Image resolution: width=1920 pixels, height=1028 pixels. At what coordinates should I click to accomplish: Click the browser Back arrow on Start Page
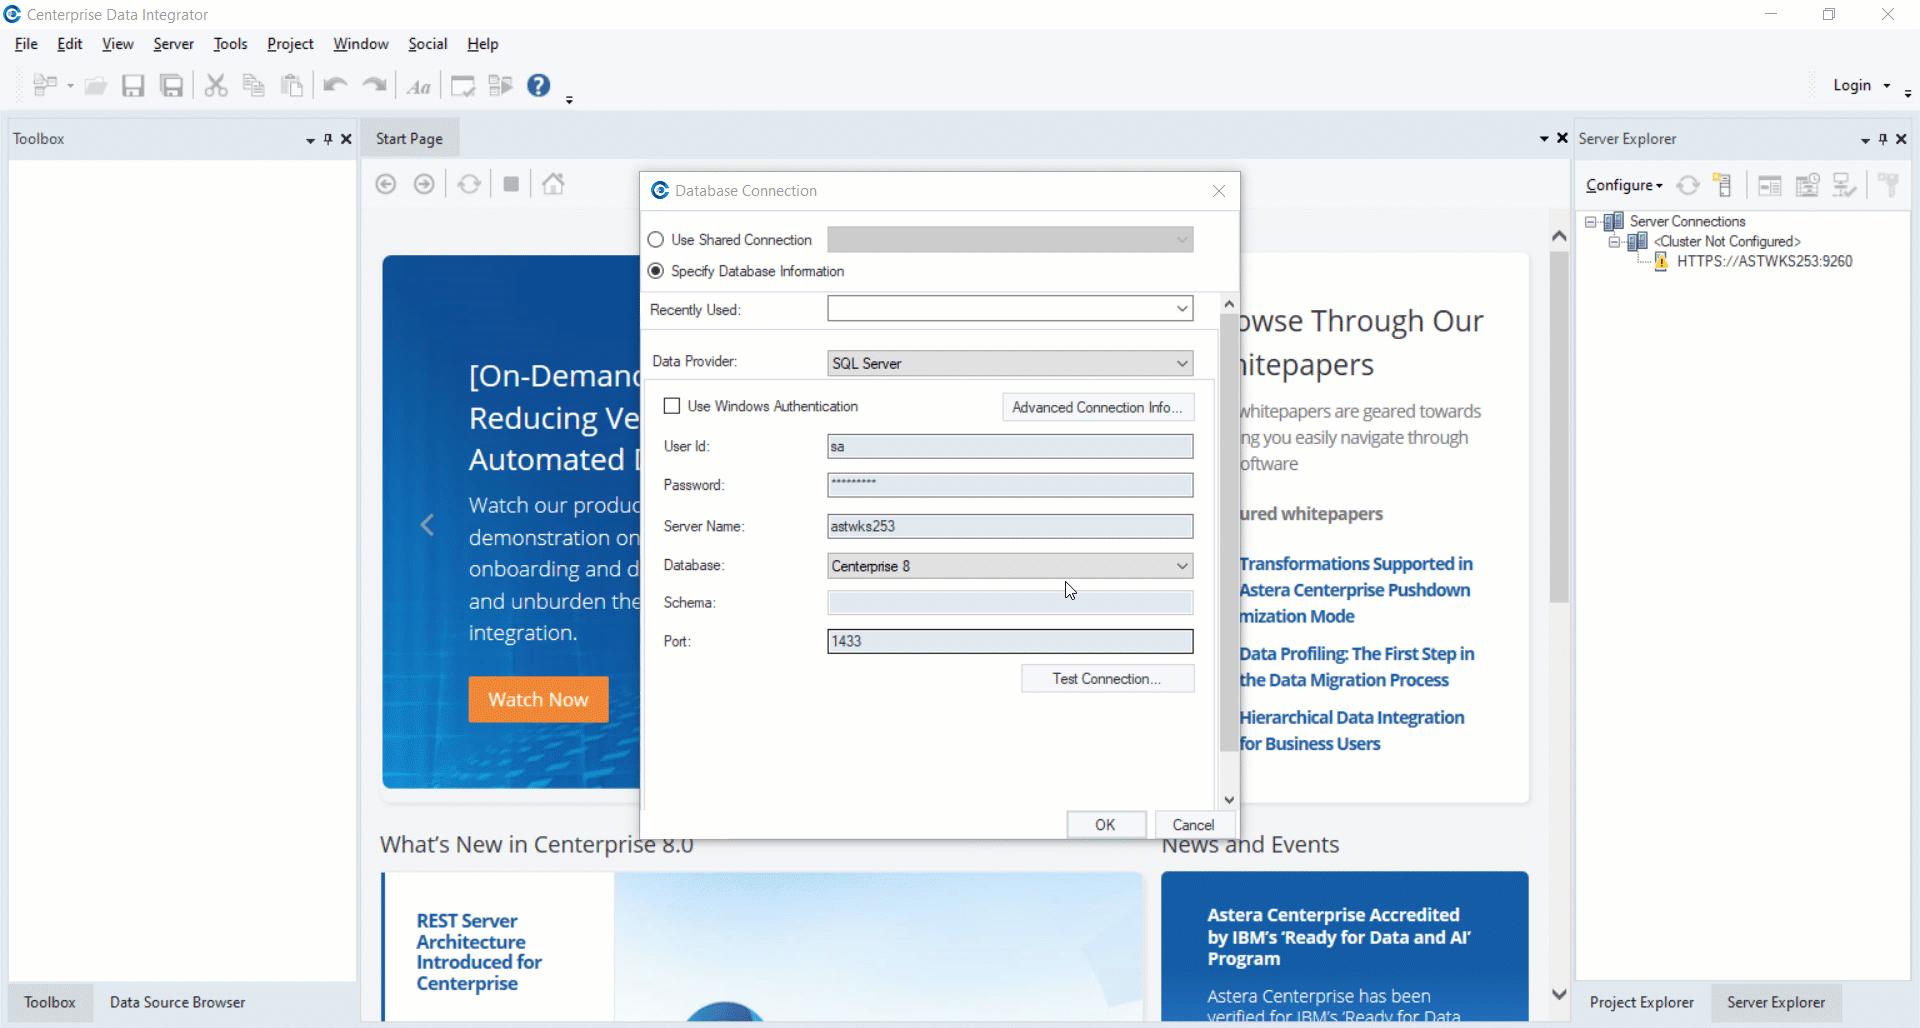(x=386, y=184)
